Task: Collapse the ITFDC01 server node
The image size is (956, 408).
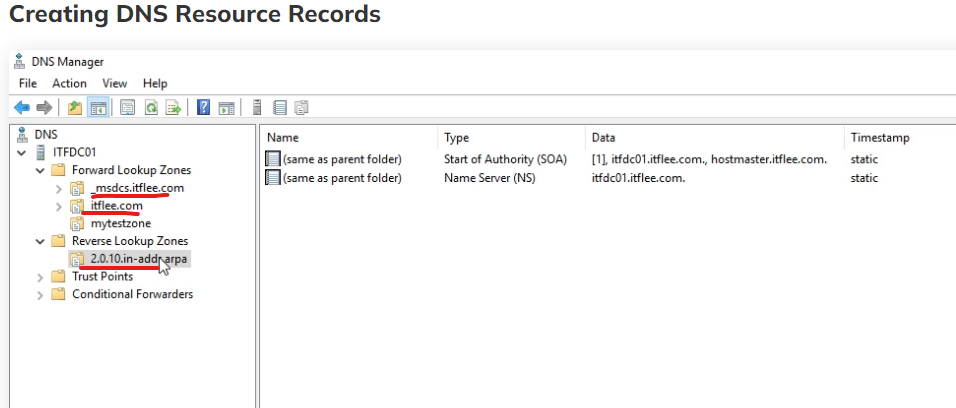Action: point(21,153)
